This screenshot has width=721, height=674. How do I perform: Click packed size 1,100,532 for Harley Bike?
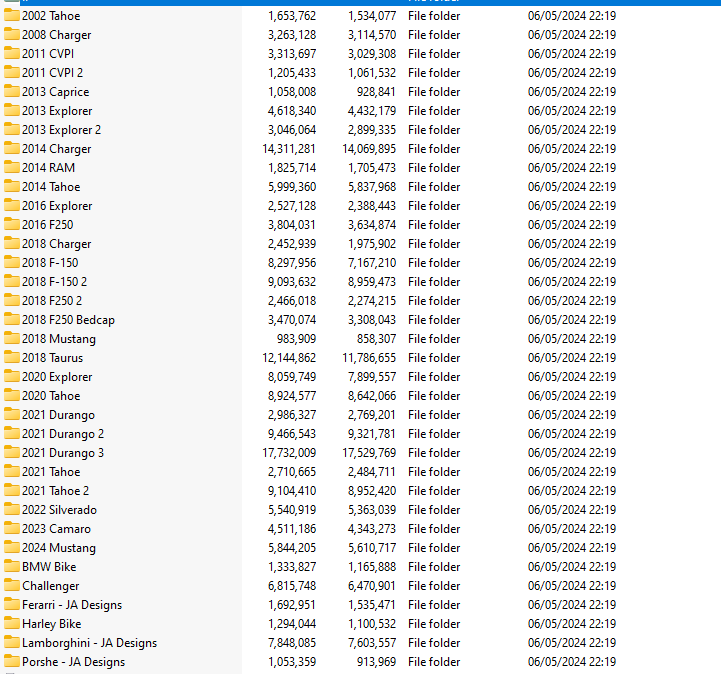pyautogui.click(x=372, y=623)
